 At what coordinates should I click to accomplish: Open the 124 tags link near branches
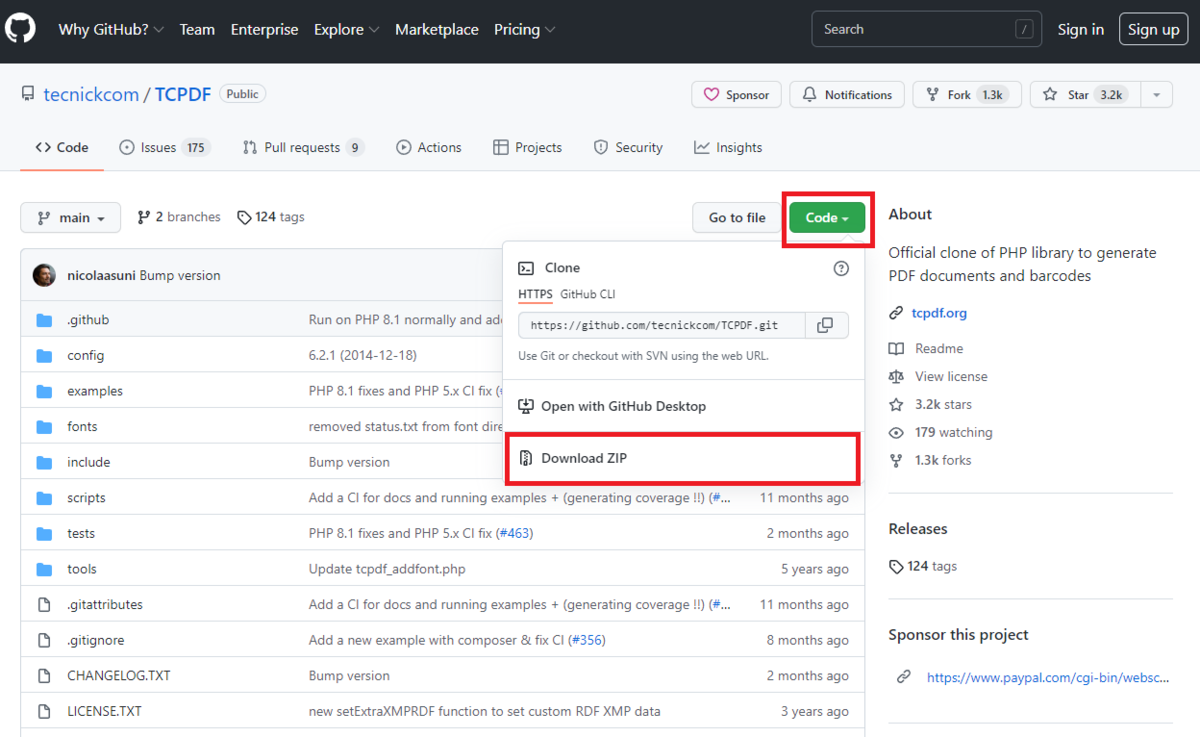[271, 217]
